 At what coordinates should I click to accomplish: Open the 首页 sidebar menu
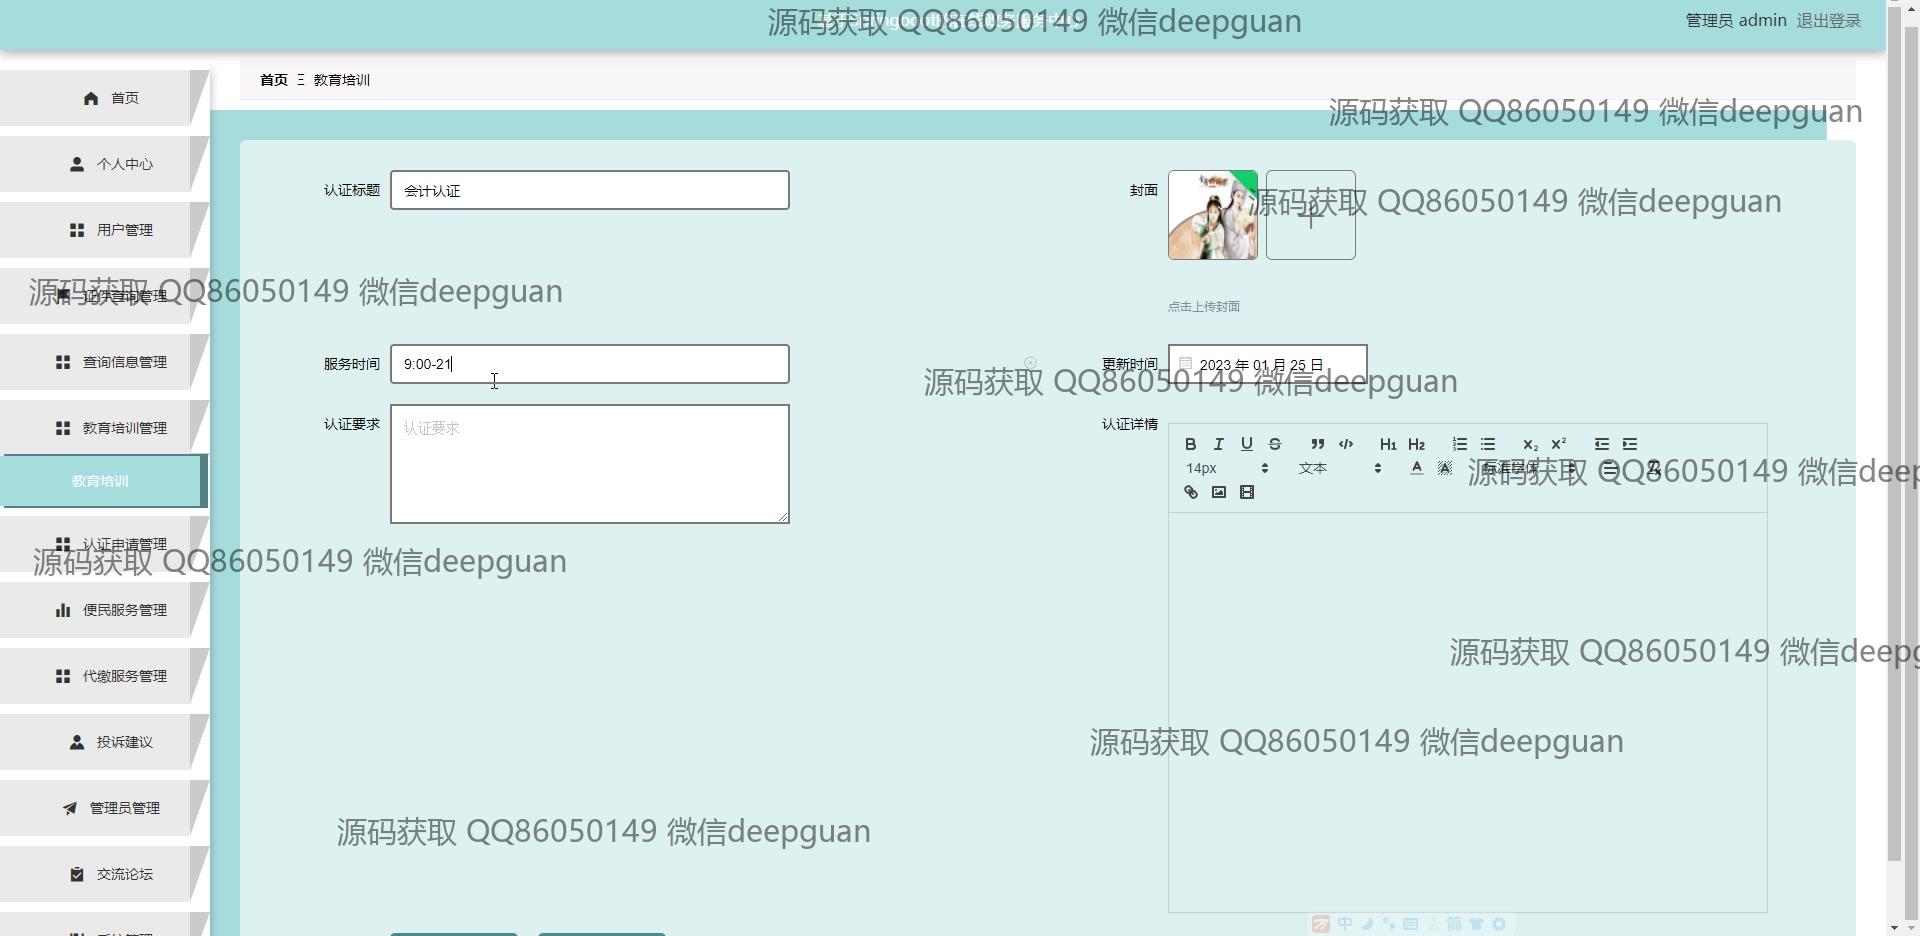click(x=105, y=98)
